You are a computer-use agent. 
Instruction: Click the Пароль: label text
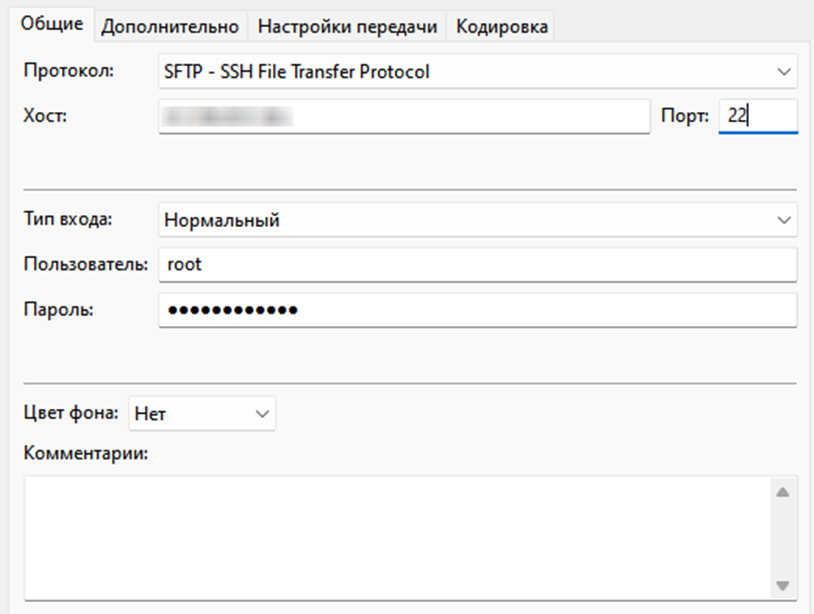58,309
